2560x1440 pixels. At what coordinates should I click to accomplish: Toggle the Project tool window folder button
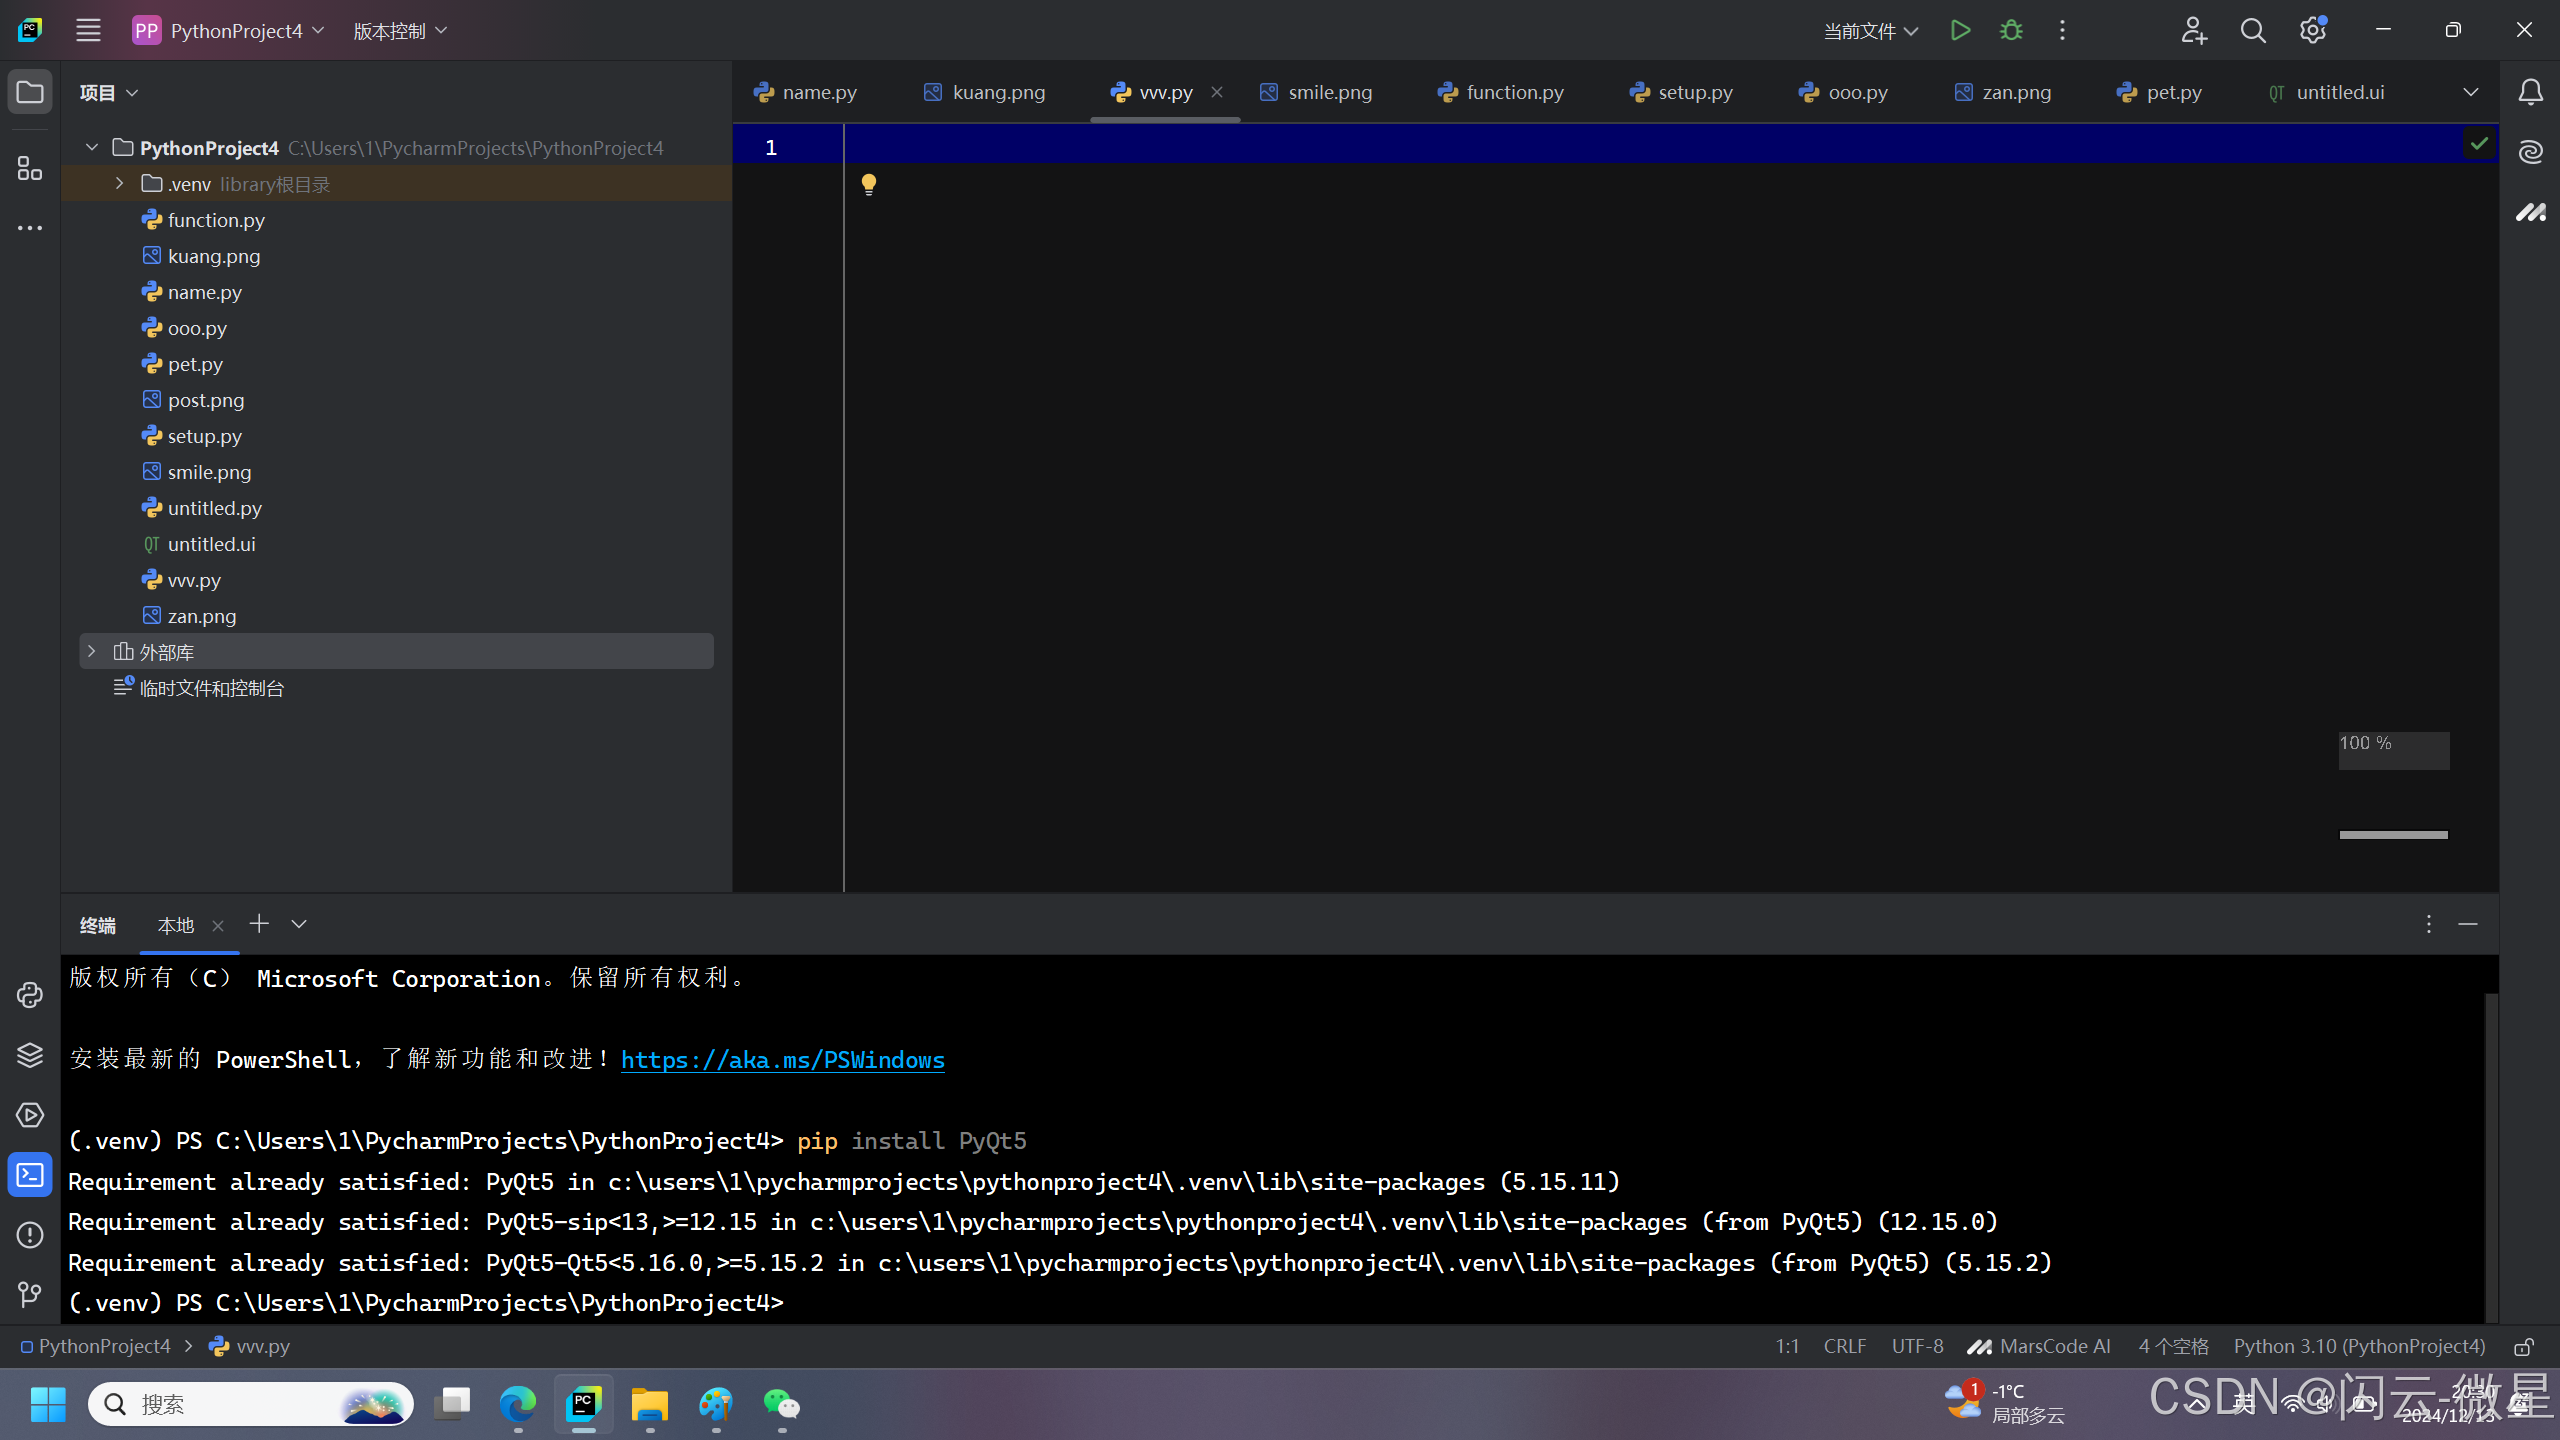point(30,92)
